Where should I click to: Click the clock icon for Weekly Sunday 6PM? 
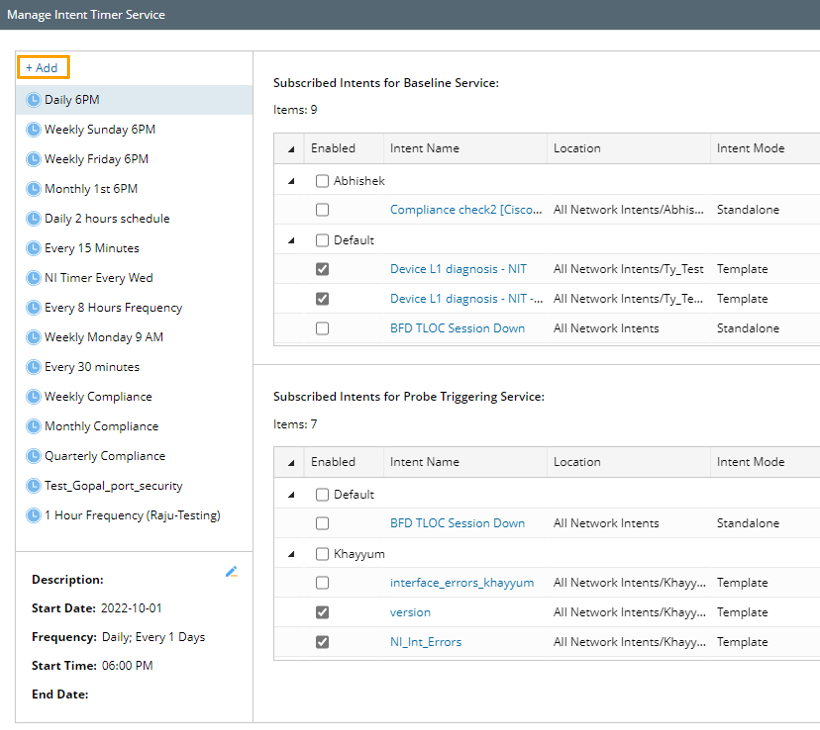(x=33, y=129)
